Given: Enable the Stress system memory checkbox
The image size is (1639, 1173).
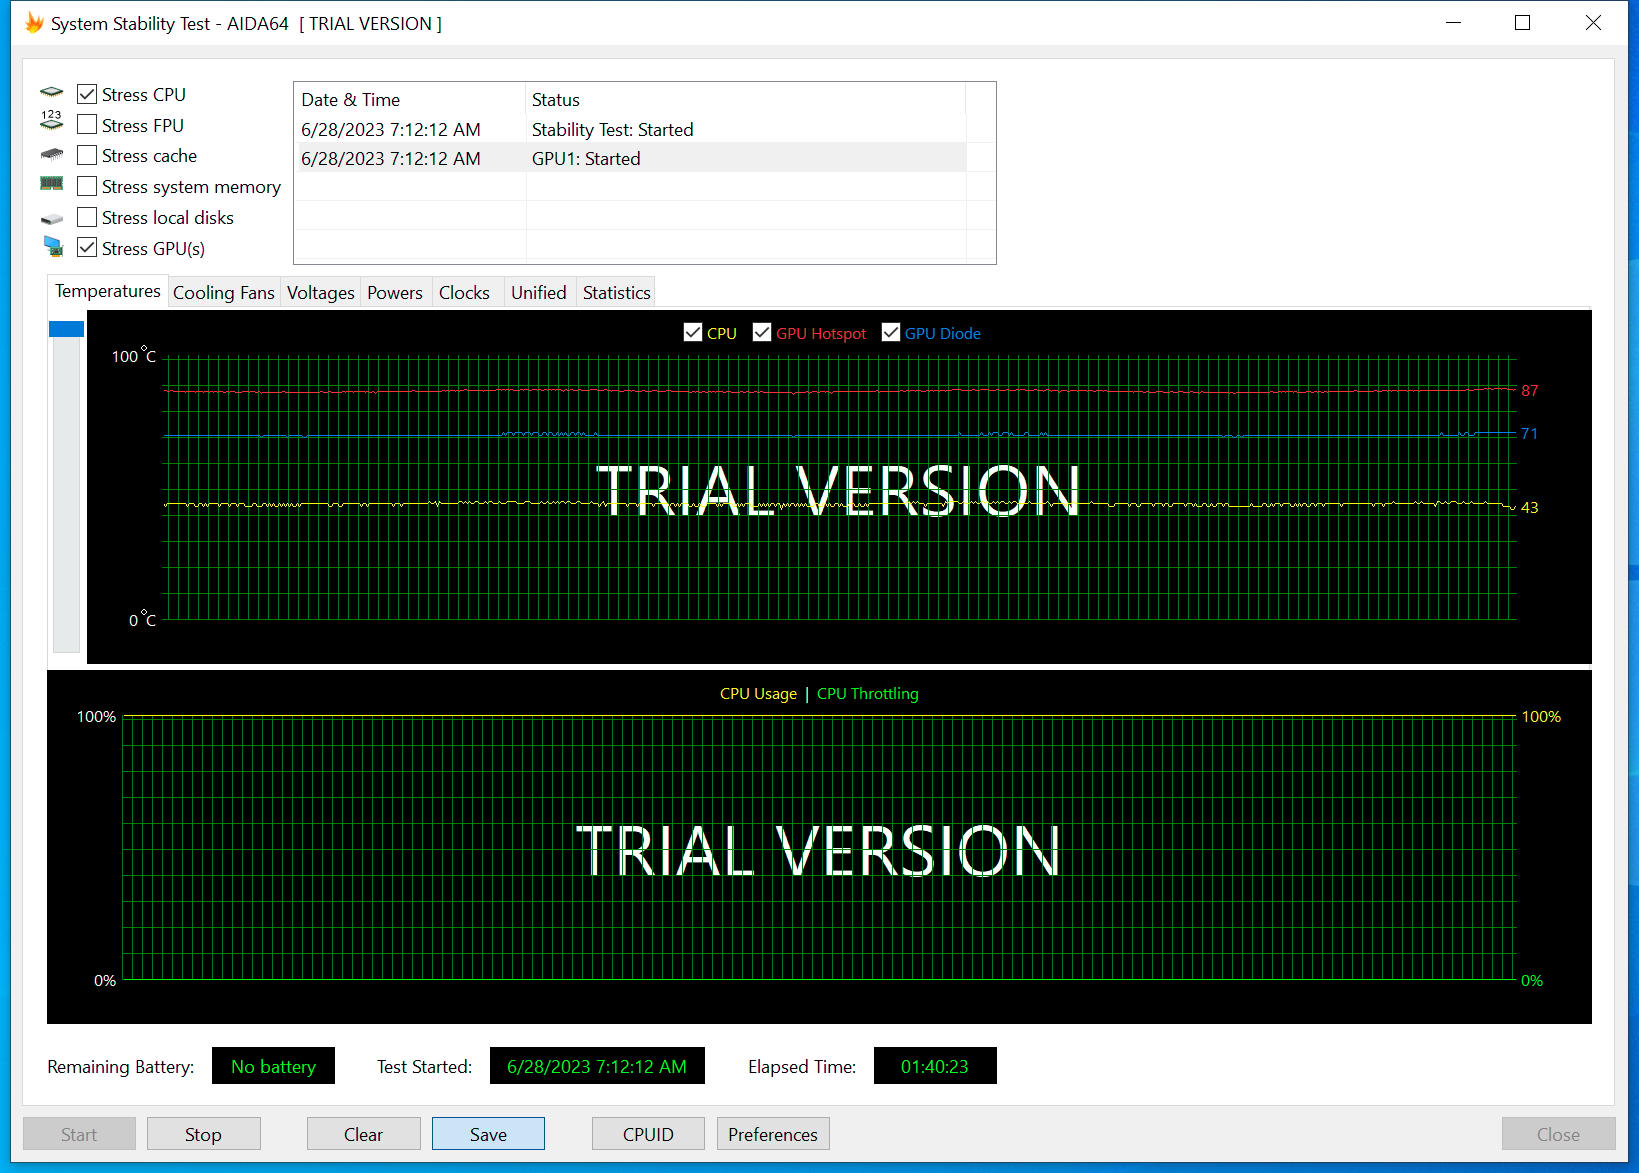Looking at the screenshot, I should click(87, 186).
